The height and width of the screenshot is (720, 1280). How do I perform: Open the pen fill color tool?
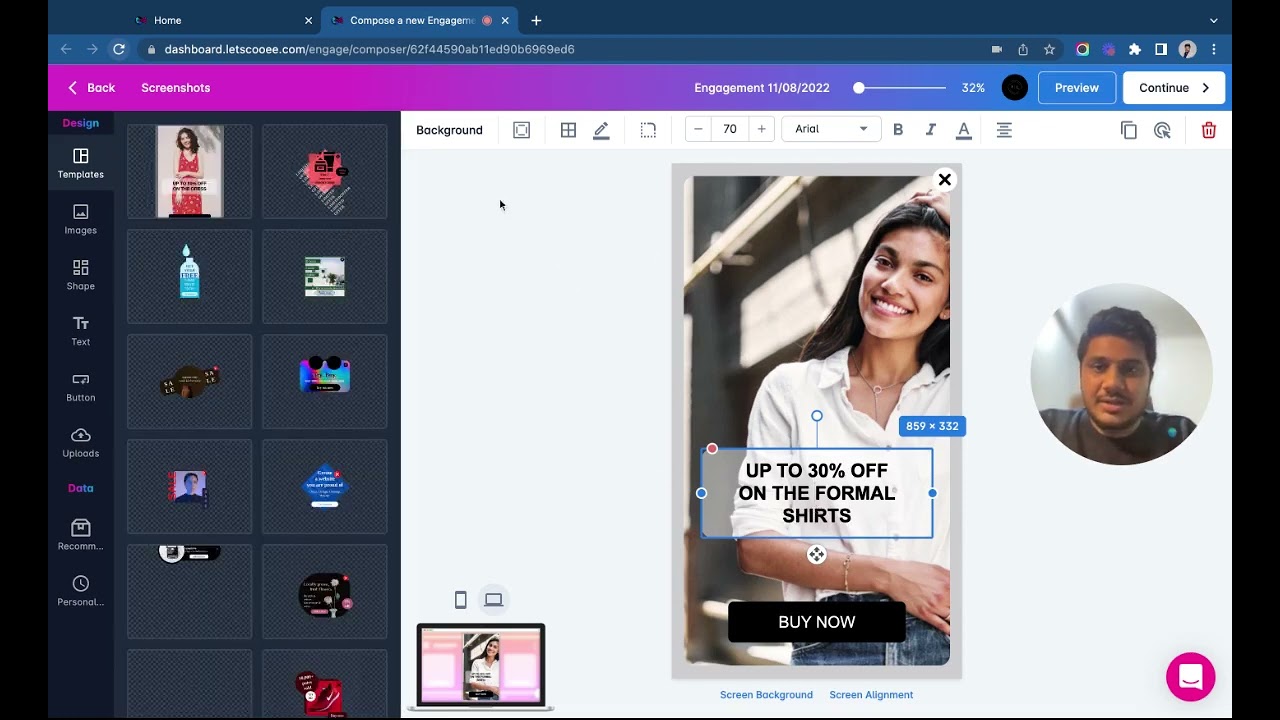tap(601, 130)
